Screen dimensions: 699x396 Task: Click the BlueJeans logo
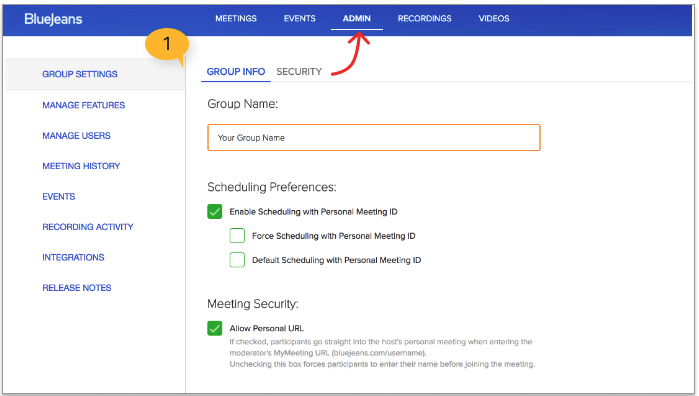(x=53, y=19)
